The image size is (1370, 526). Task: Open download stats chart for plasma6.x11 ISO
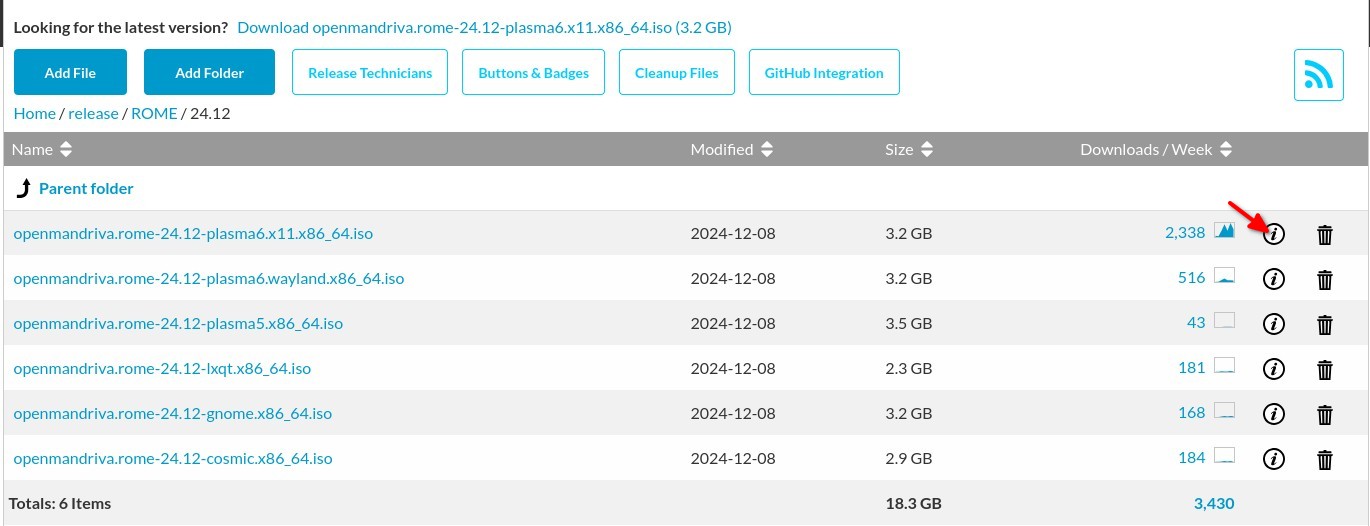coord(1225,231)
